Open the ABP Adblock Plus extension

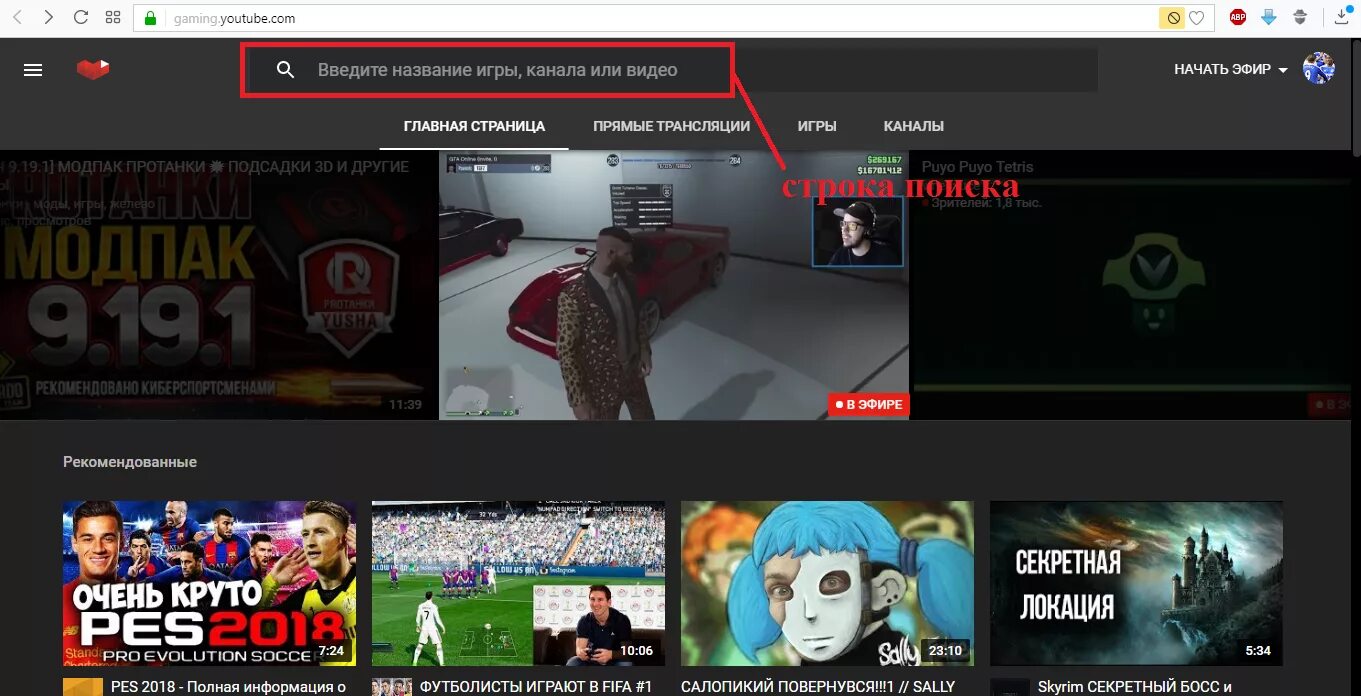point(1238,17)
